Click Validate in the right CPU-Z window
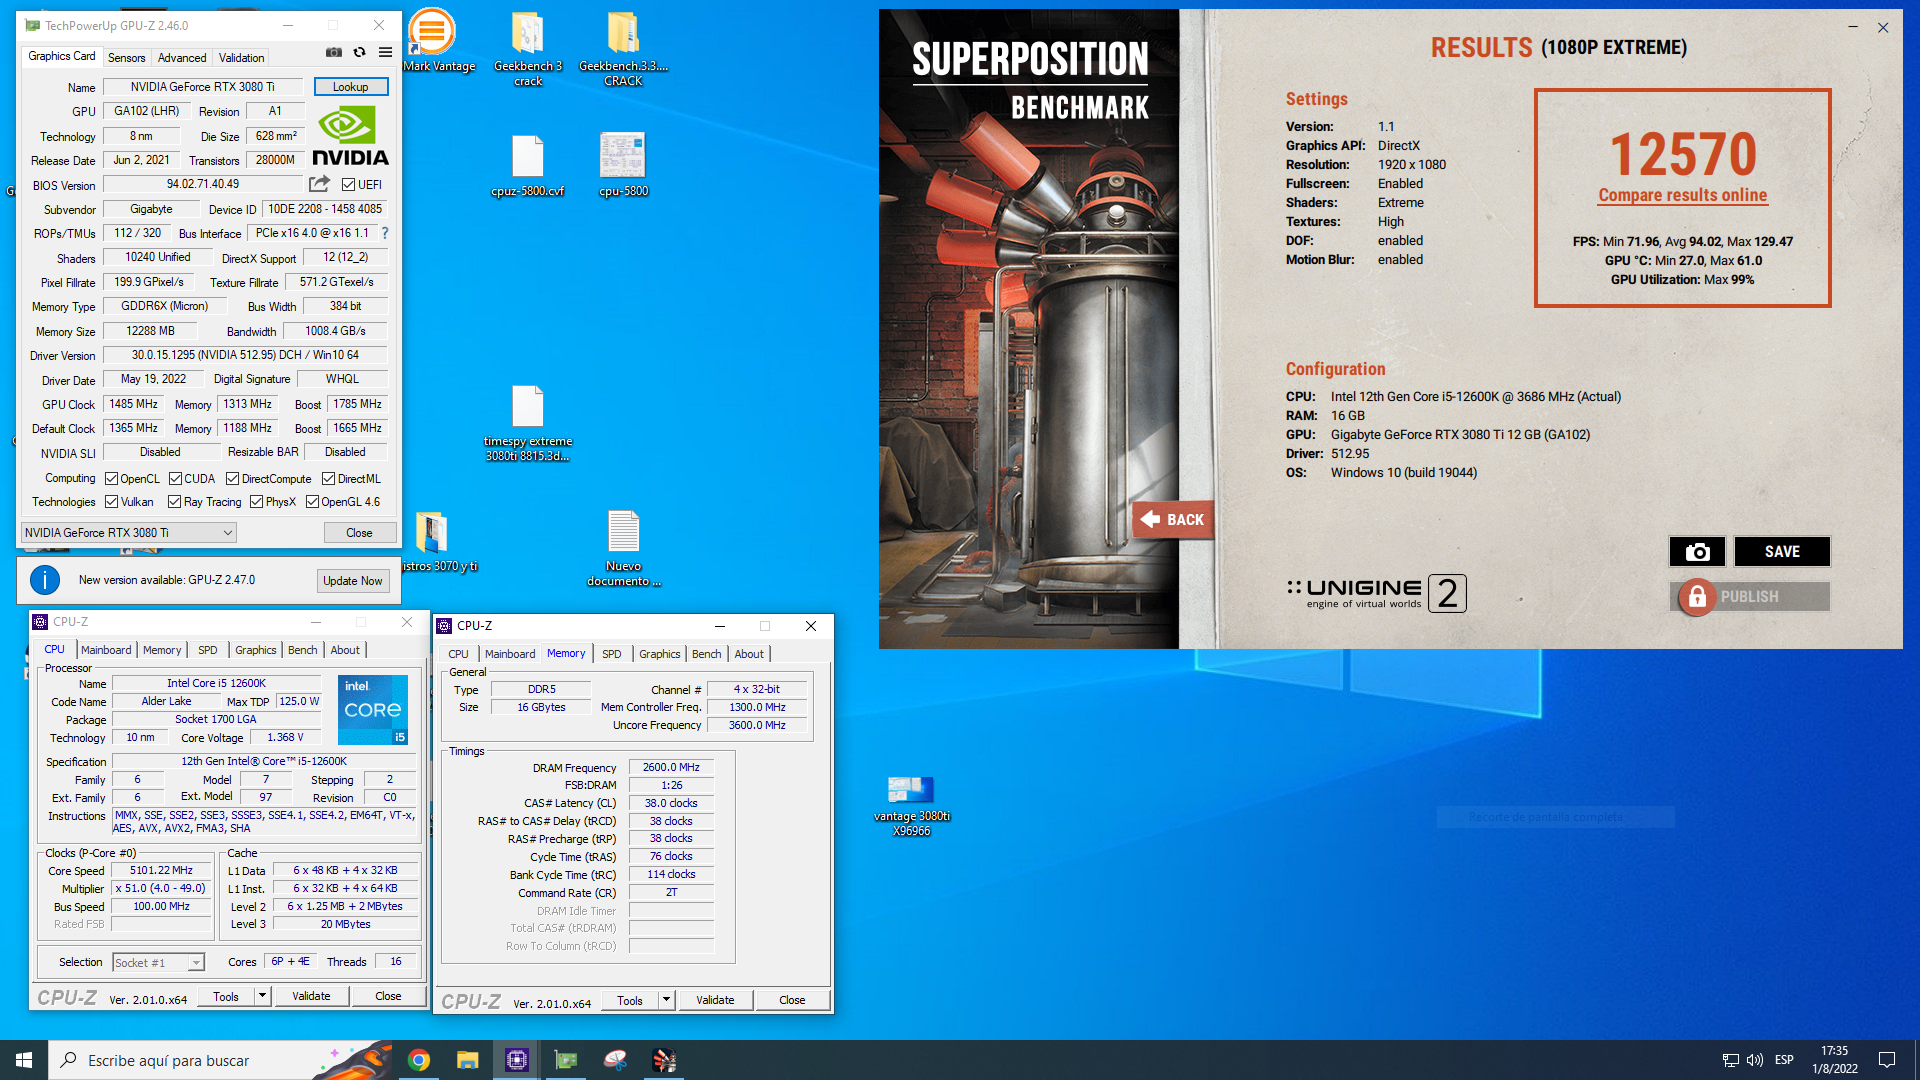The width and height of the screenshot is (1920, 1080). (715, 1000)
